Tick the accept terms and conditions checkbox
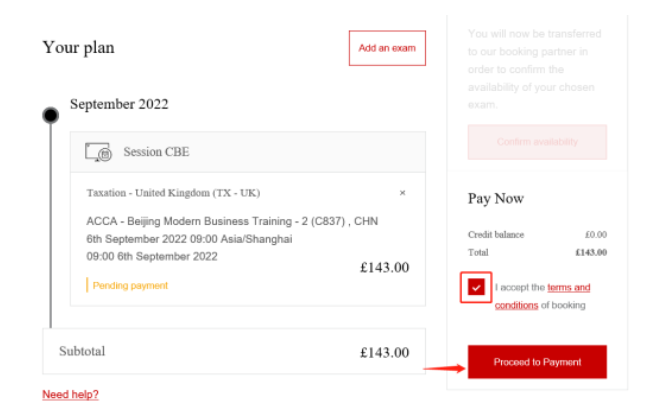Viewport: 668px width, 409px height. [477, 287]
